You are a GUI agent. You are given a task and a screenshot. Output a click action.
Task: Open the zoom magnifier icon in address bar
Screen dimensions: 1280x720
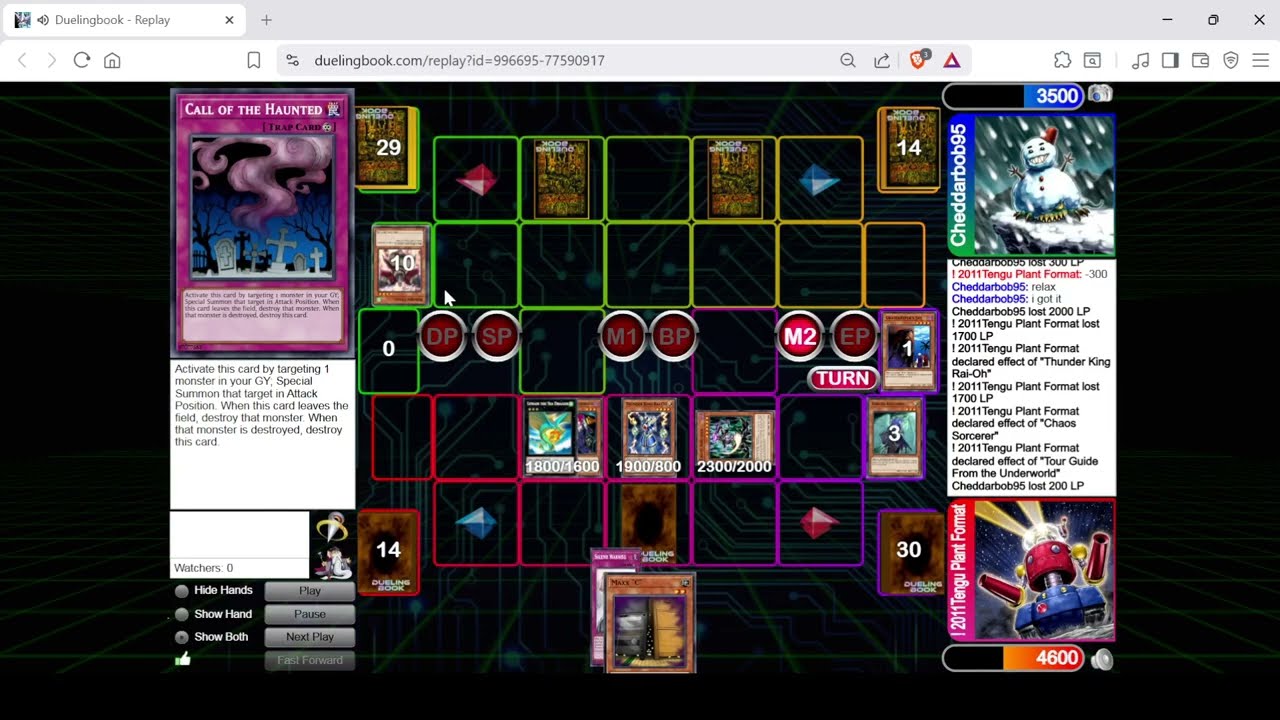[x=848, y=60]
